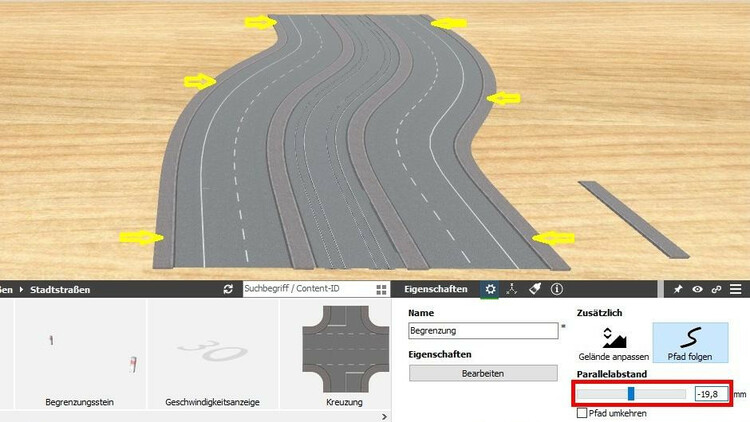Click the Parallelabstand value field -19,8

[711, 394]
